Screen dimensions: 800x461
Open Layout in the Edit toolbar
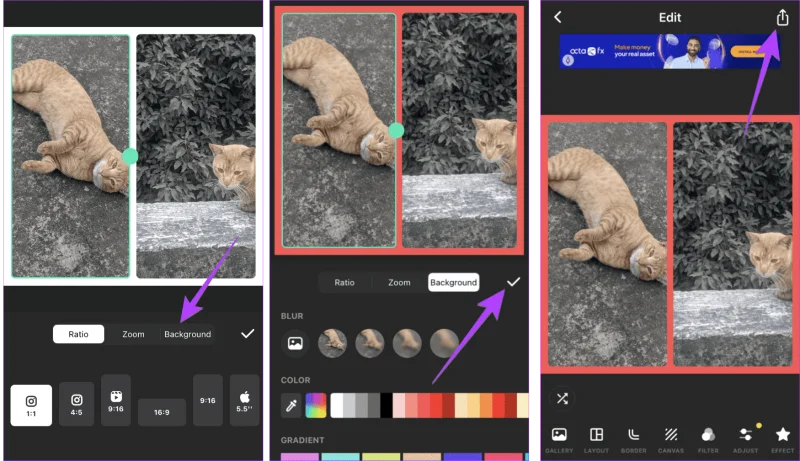(596, 440)
